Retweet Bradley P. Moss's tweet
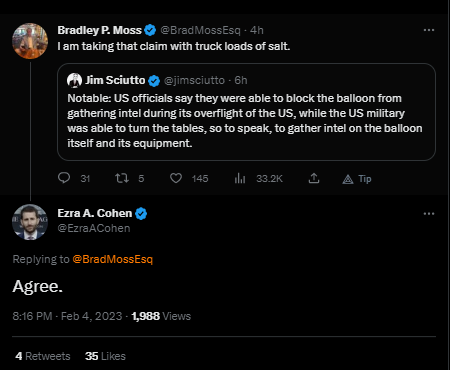450x370 pixels. [122, 178]
